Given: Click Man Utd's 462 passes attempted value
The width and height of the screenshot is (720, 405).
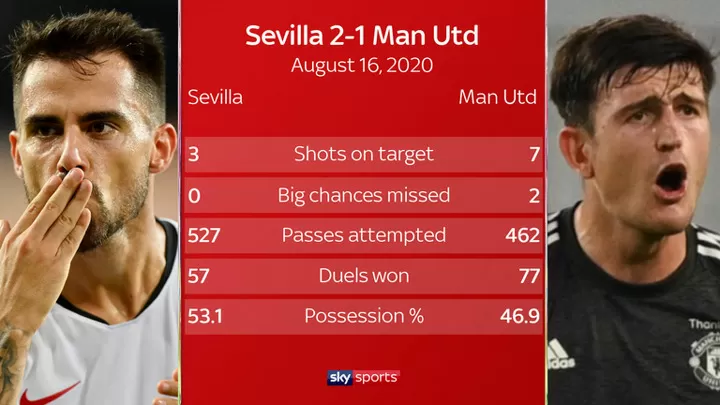Looking at the screenshot, I should (x=520, y=236).
